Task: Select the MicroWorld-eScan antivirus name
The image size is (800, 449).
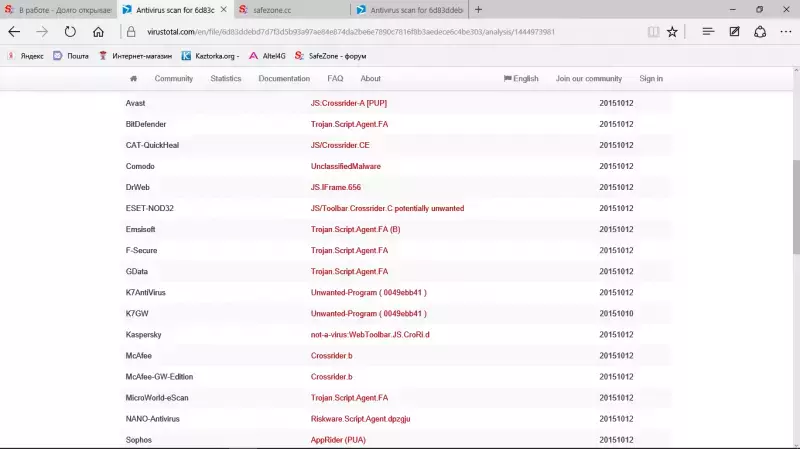Action: click(157, 397)
